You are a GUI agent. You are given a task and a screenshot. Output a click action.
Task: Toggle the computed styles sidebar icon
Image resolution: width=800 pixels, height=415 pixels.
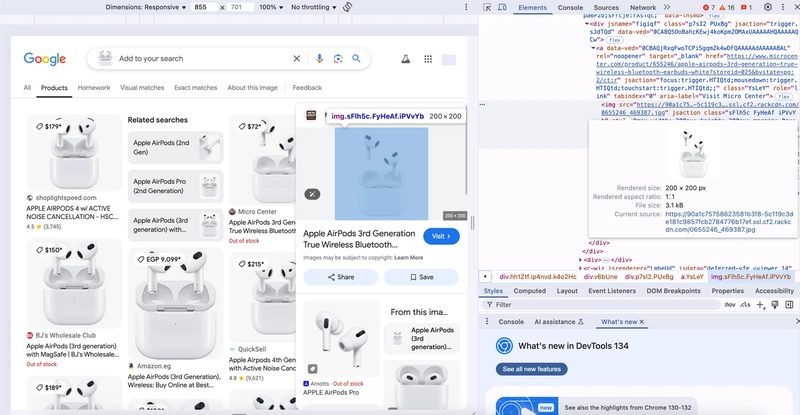coord(789,305)
